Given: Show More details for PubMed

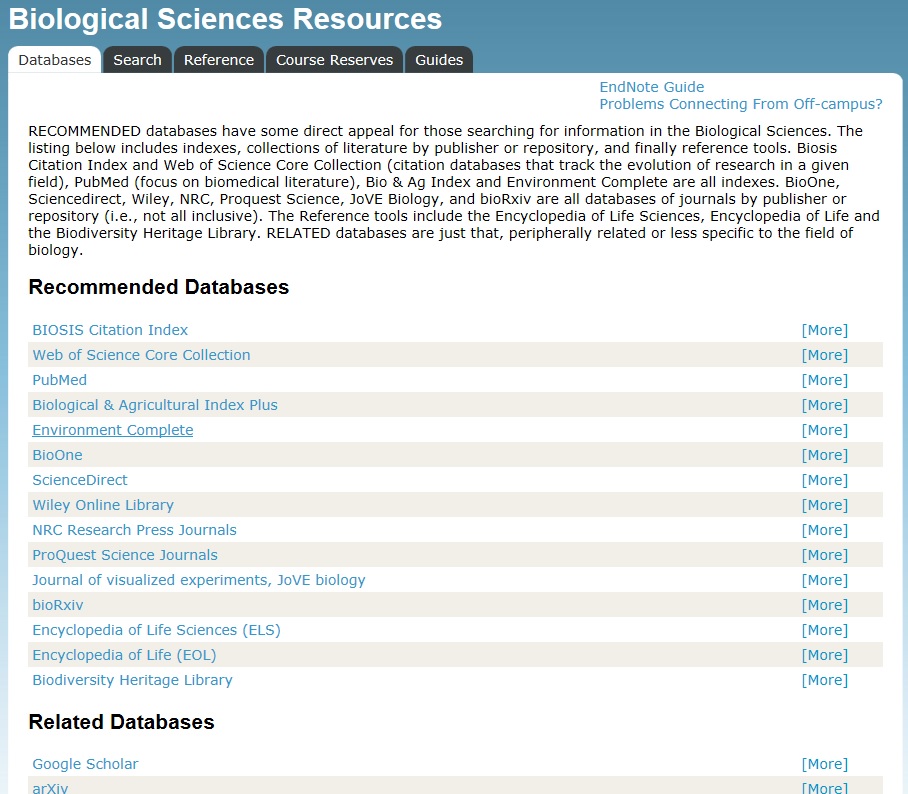Looking at the screenshot, I should click(825, 380).
